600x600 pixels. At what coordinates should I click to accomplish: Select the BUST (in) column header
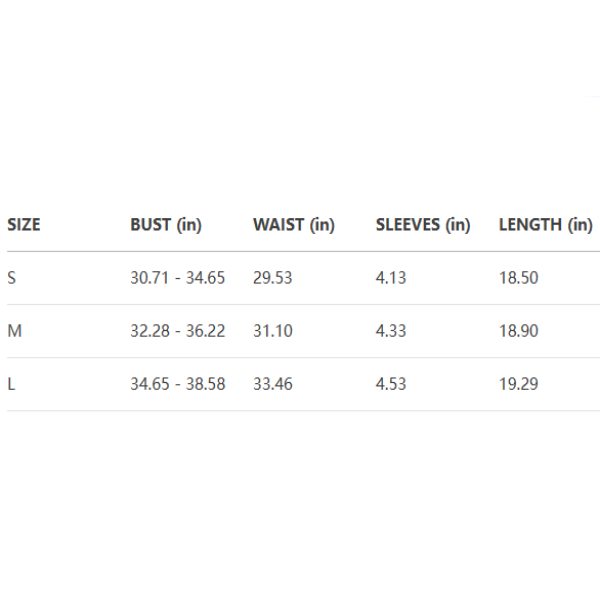pyautogui.click(x=166, y=225)
